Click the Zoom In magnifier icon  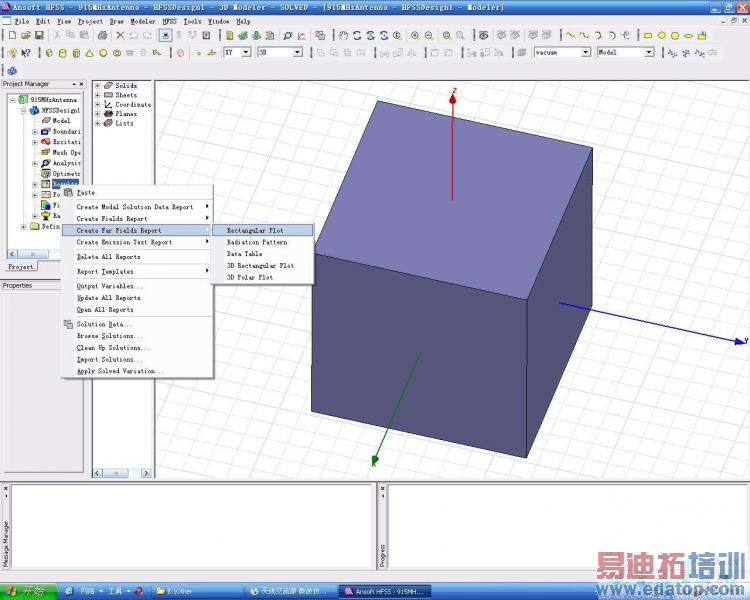[415, 35]
